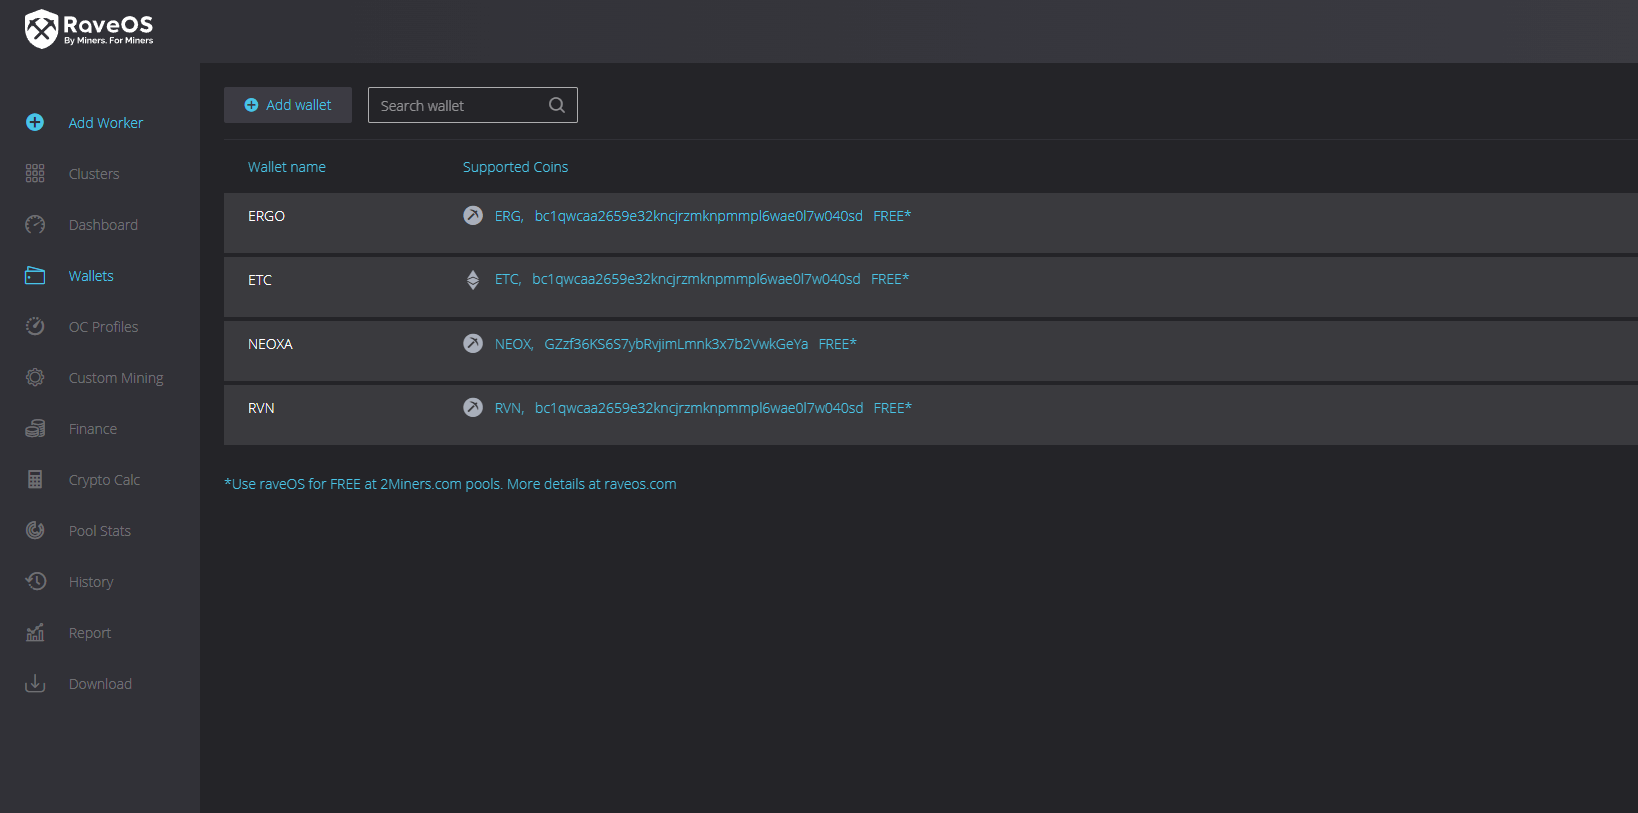Screen dimensions: 1638x813
Task: Open Clusters via its grid icon
Action: coord(35,173)
